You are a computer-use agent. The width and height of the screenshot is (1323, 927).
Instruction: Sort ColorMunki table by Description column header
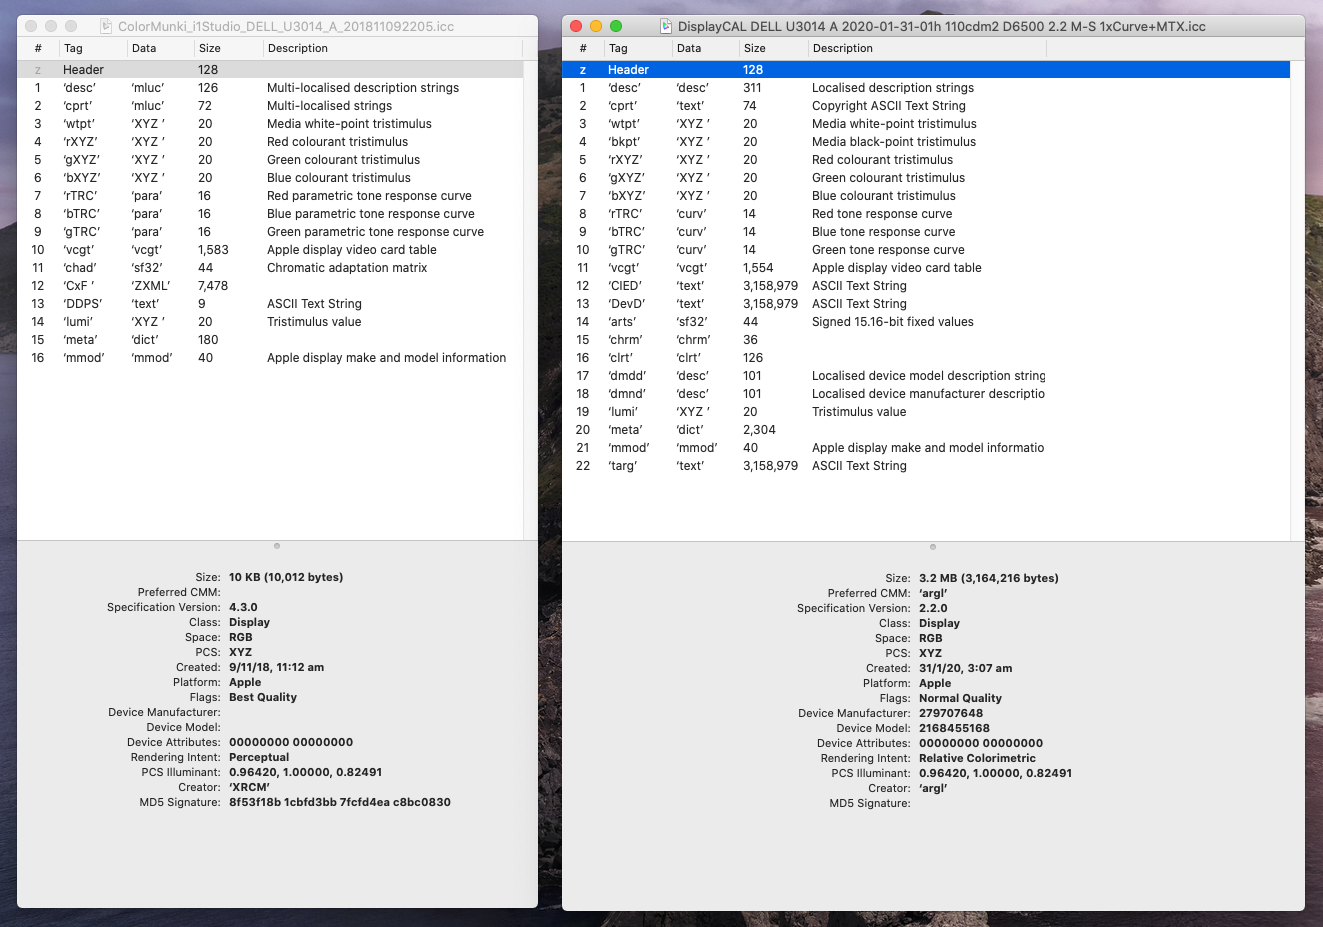tap(392, 48)
